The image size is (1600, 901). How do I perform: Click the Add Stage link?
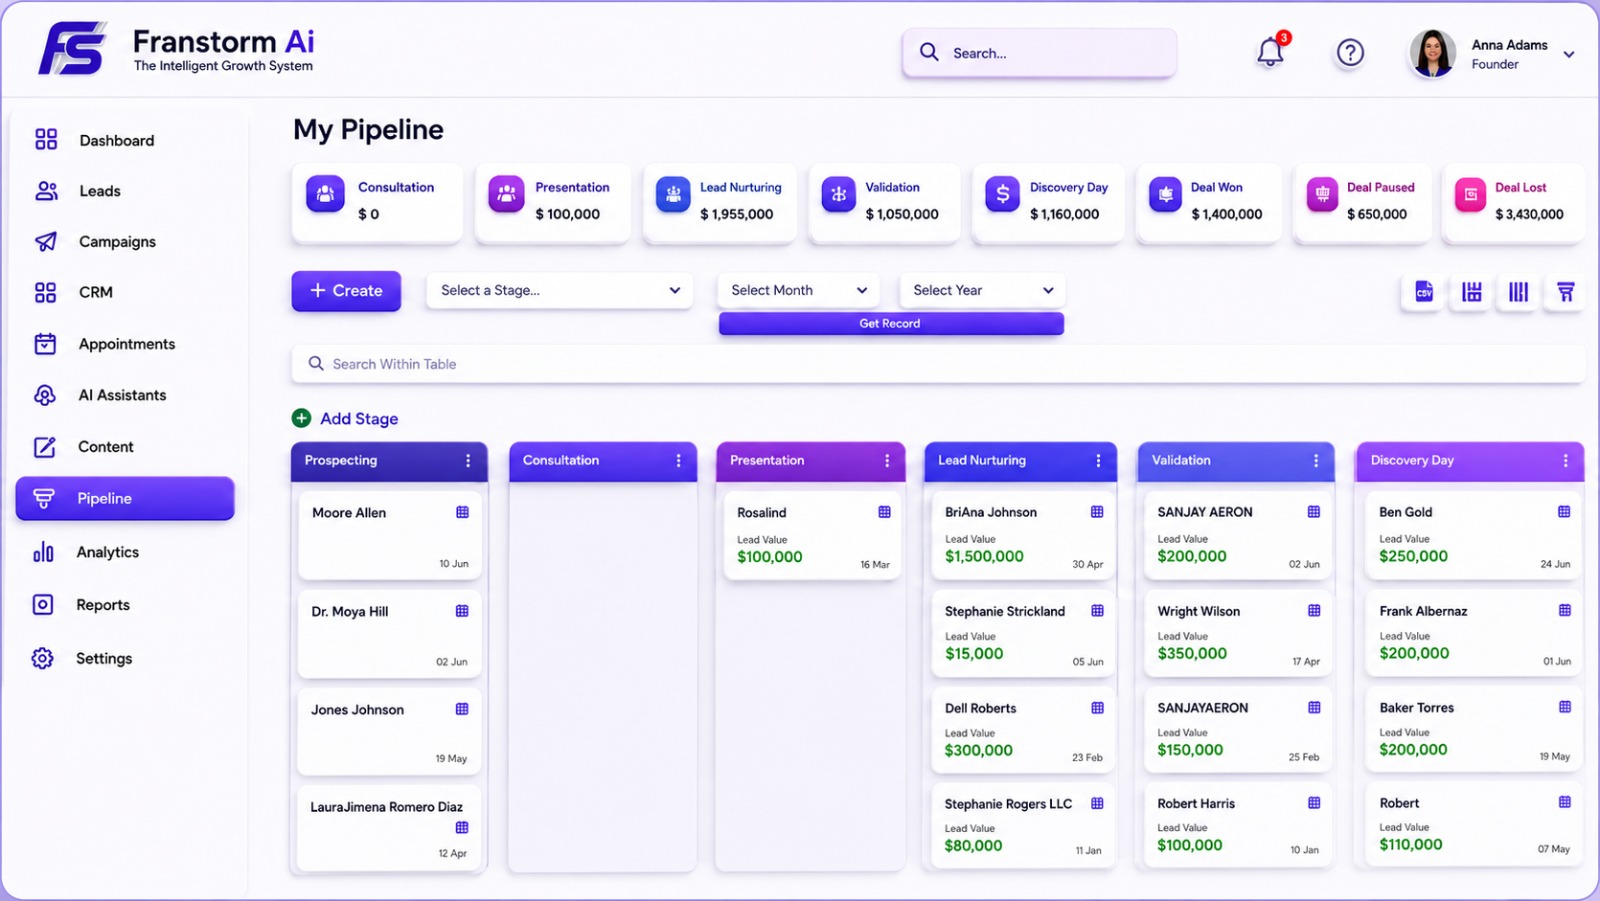(359, 419)
